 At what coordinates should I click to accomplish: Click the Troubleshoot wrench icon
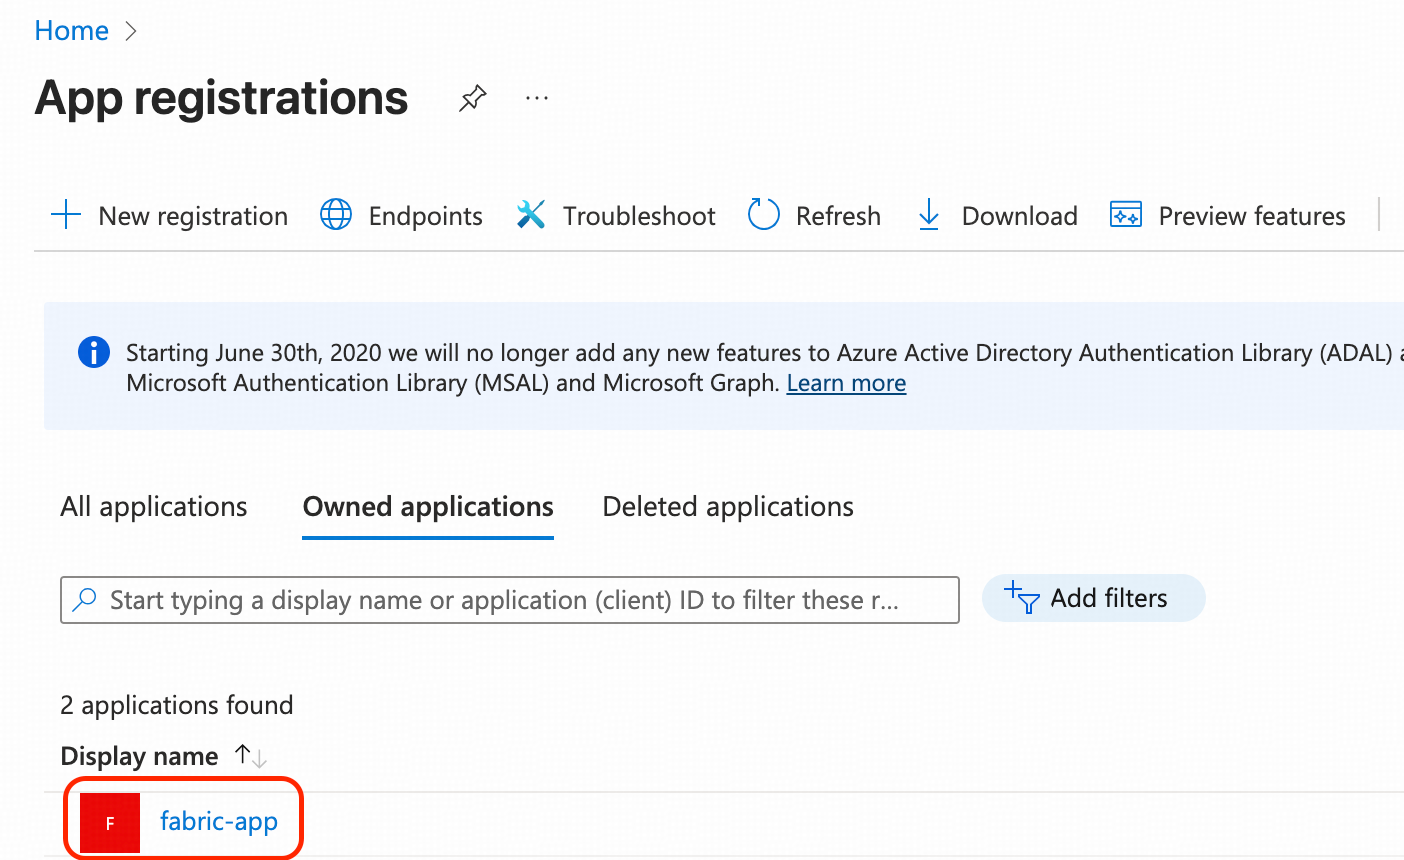(531, 215)
